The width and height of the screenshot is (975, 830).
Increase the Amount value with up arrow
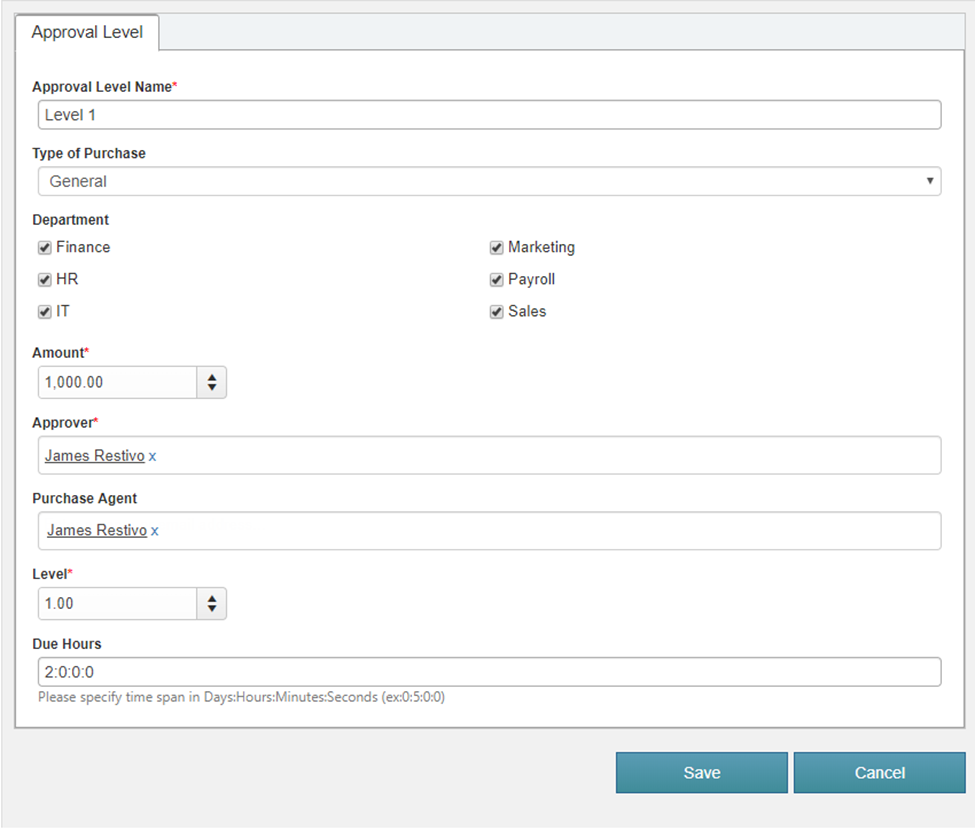coord(212,377)
